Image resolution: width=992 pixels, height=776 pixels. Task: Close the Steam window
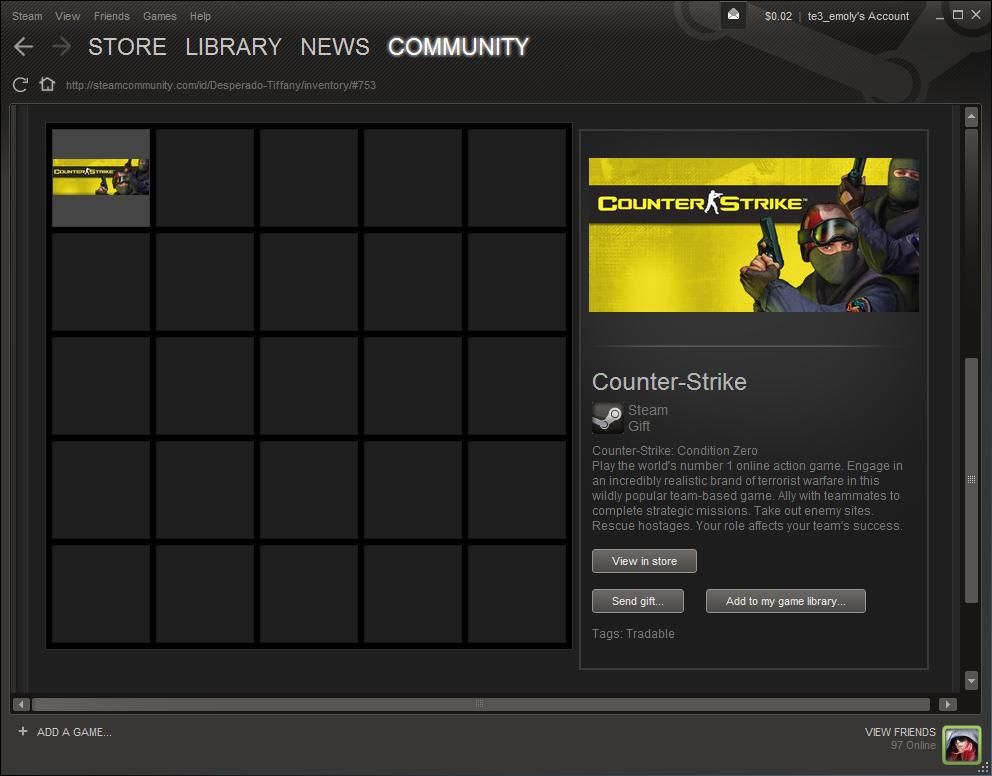click(976, 15)
